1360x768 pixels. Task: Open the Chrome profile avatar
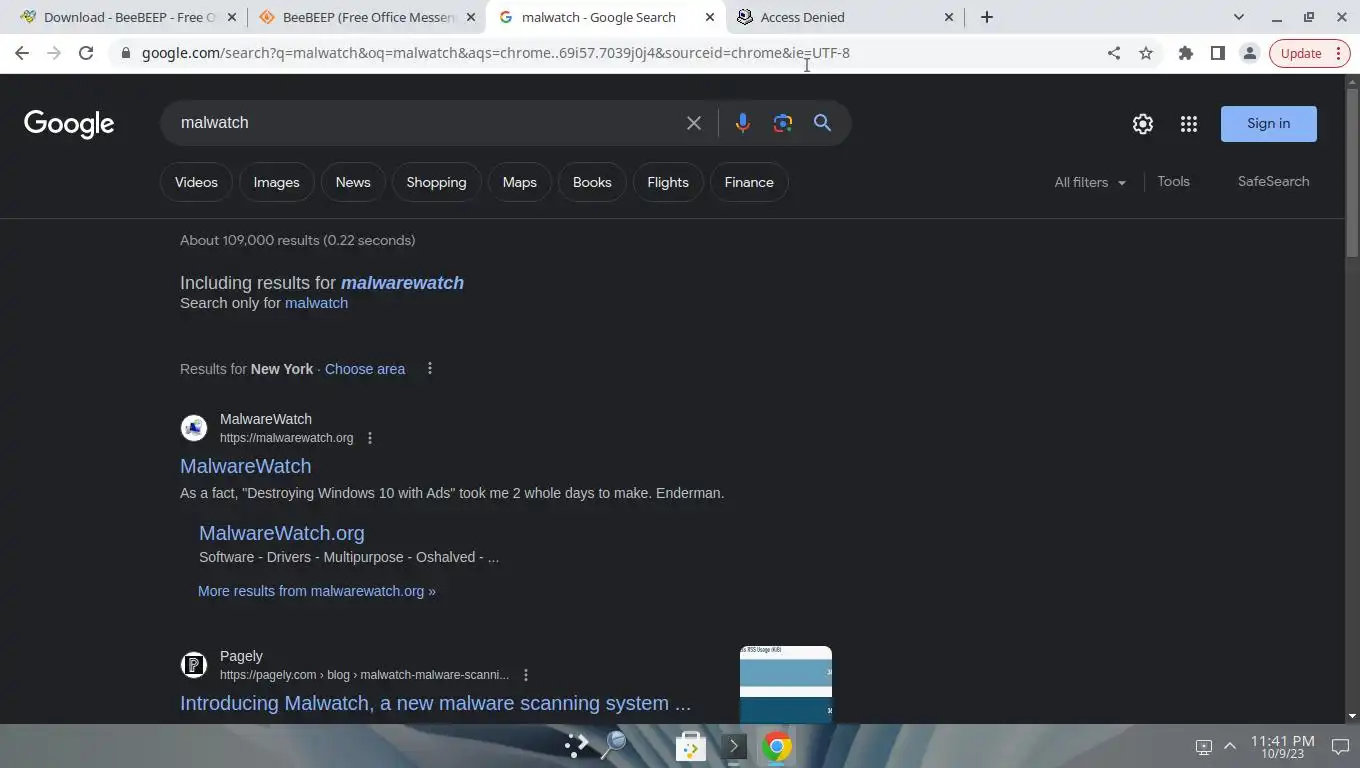pyautogui.click(x=1250, y=53)
